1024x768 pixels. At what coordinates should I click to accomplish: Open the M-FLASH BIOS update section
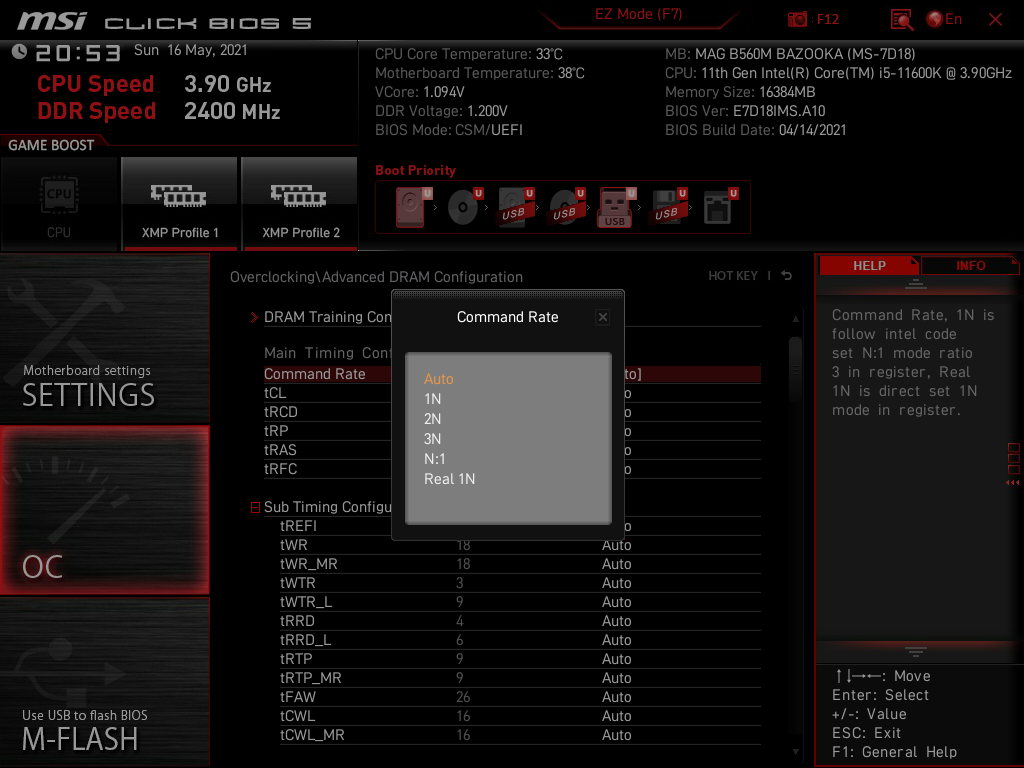(x=104, y=682)
